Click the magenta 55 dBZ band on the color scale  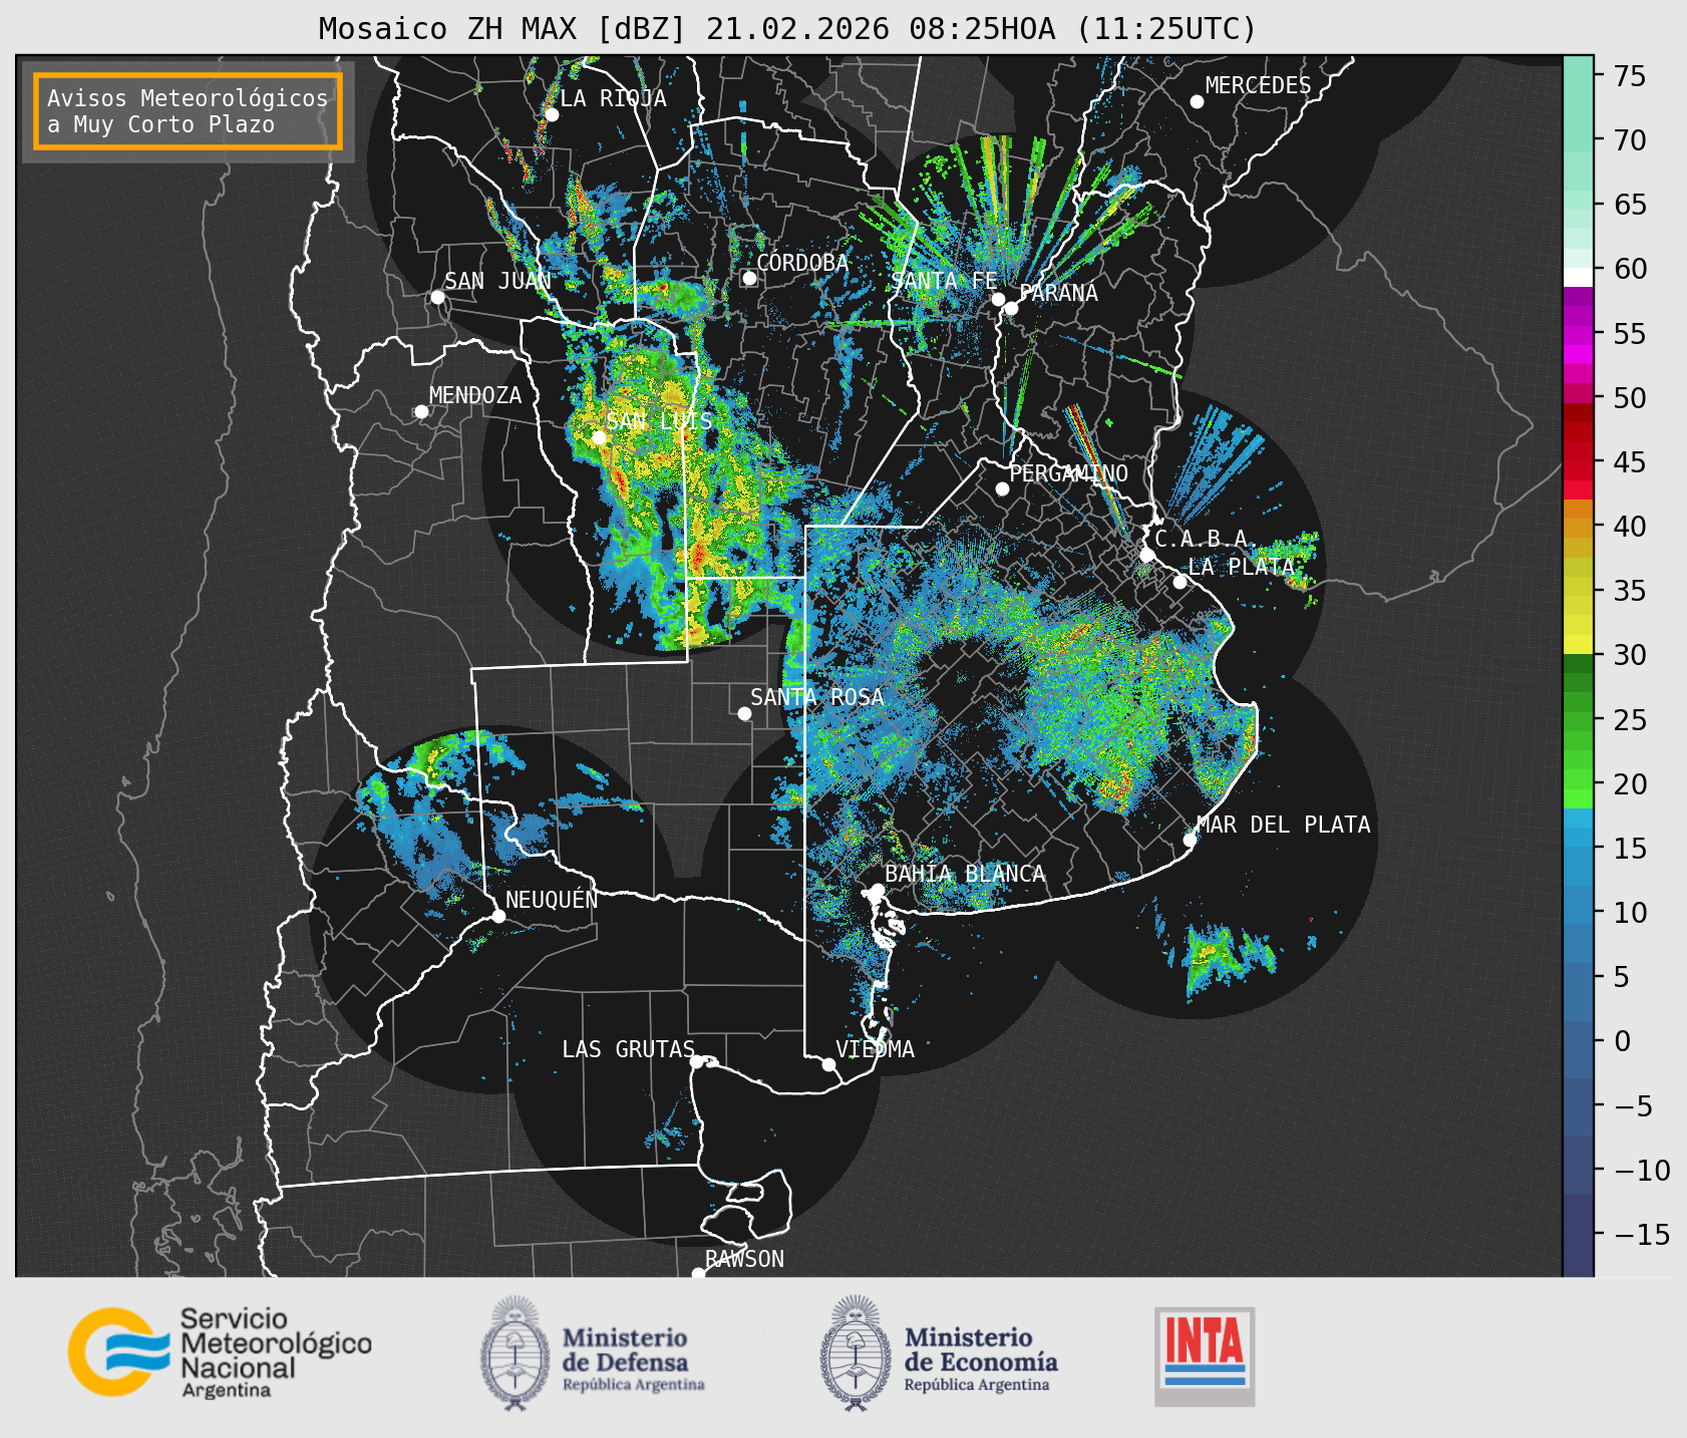coord(1578,336)
